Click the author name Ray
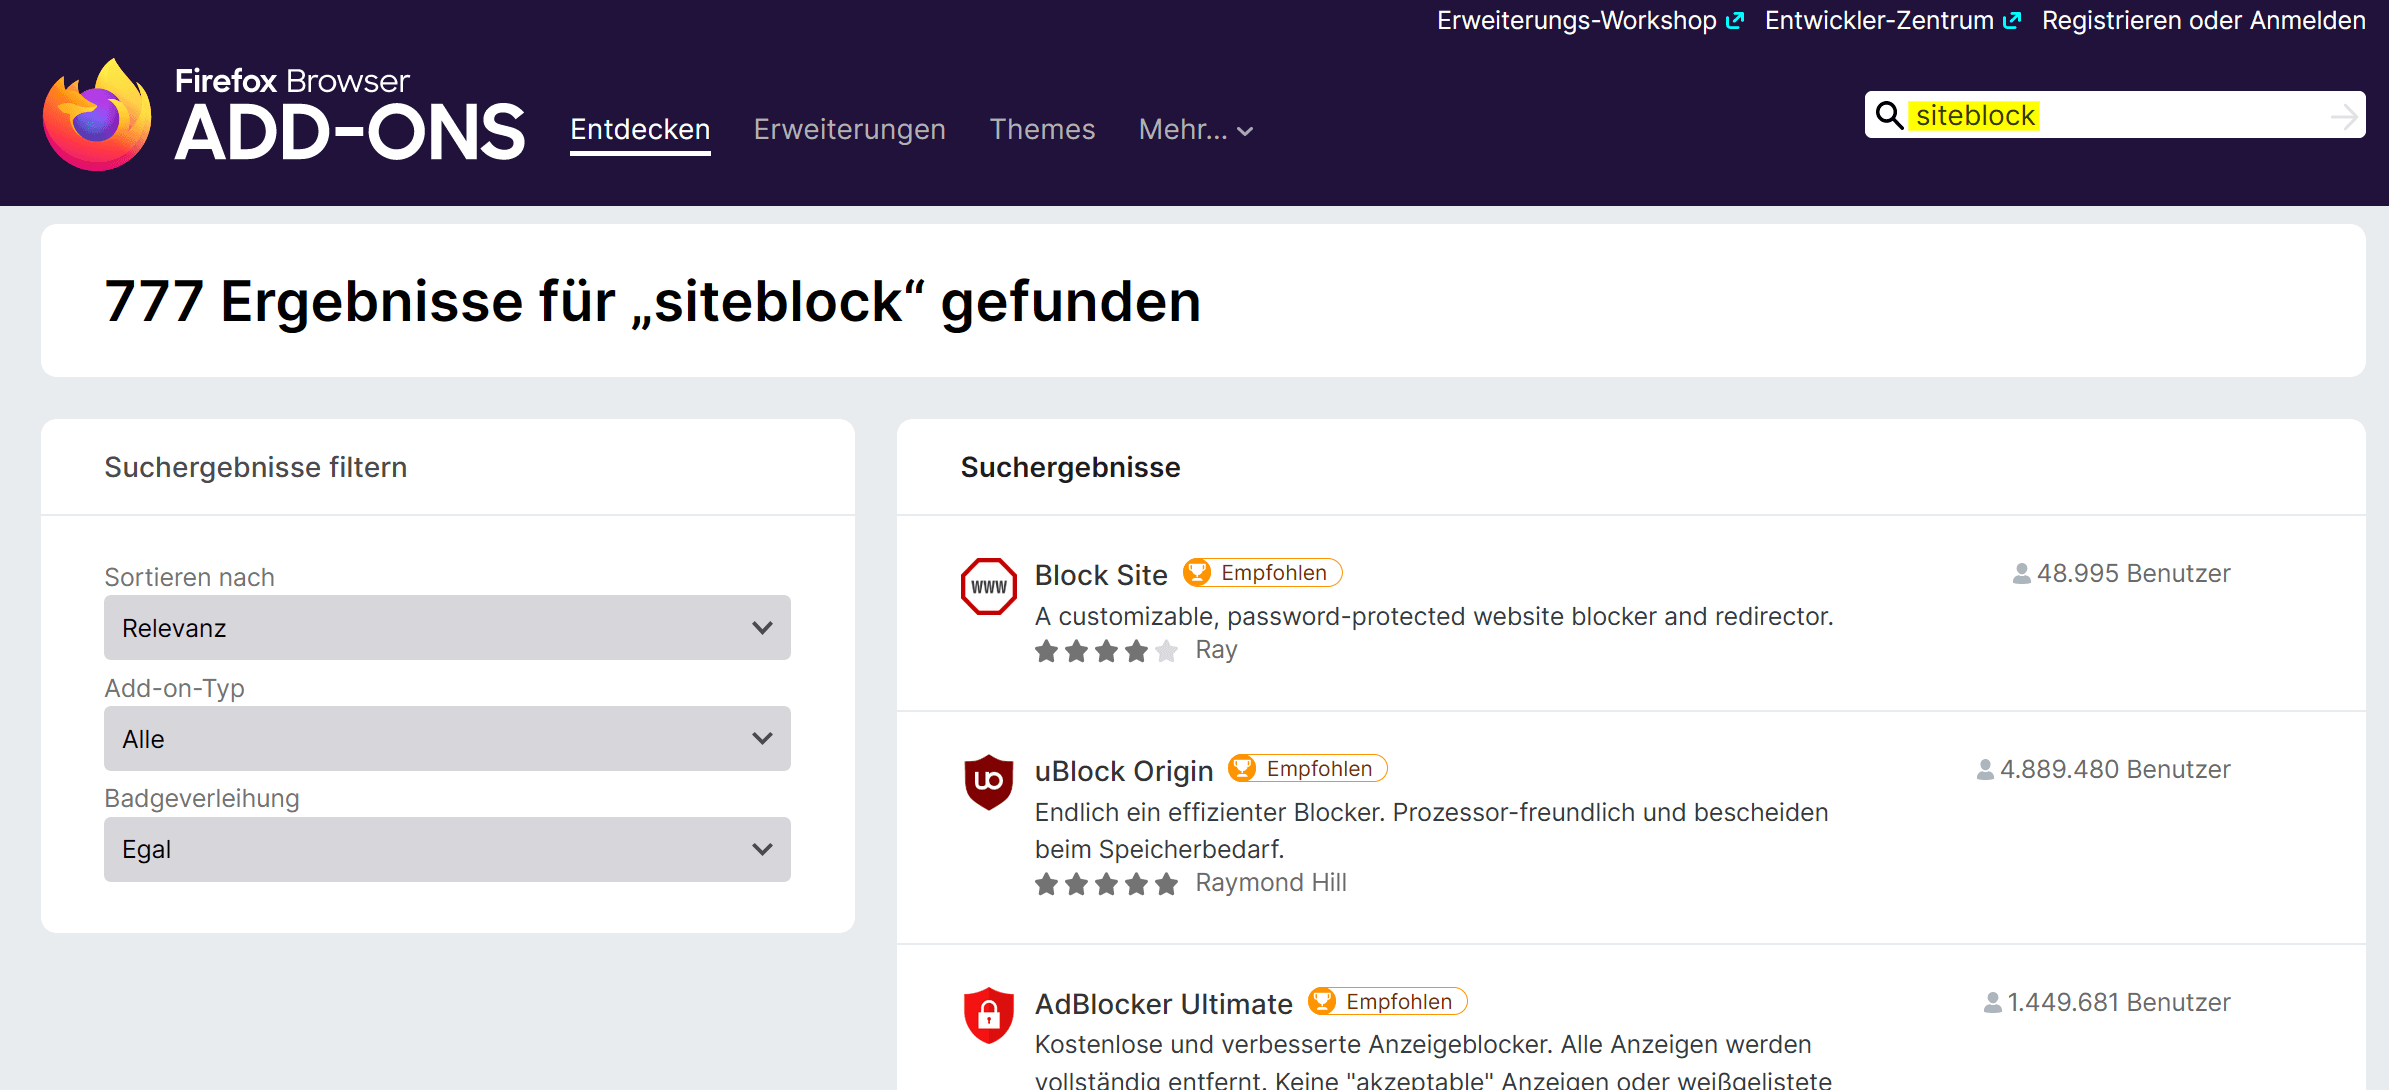The width and height of the screenshot is (2389, 1090). (x=1216, y=650)
